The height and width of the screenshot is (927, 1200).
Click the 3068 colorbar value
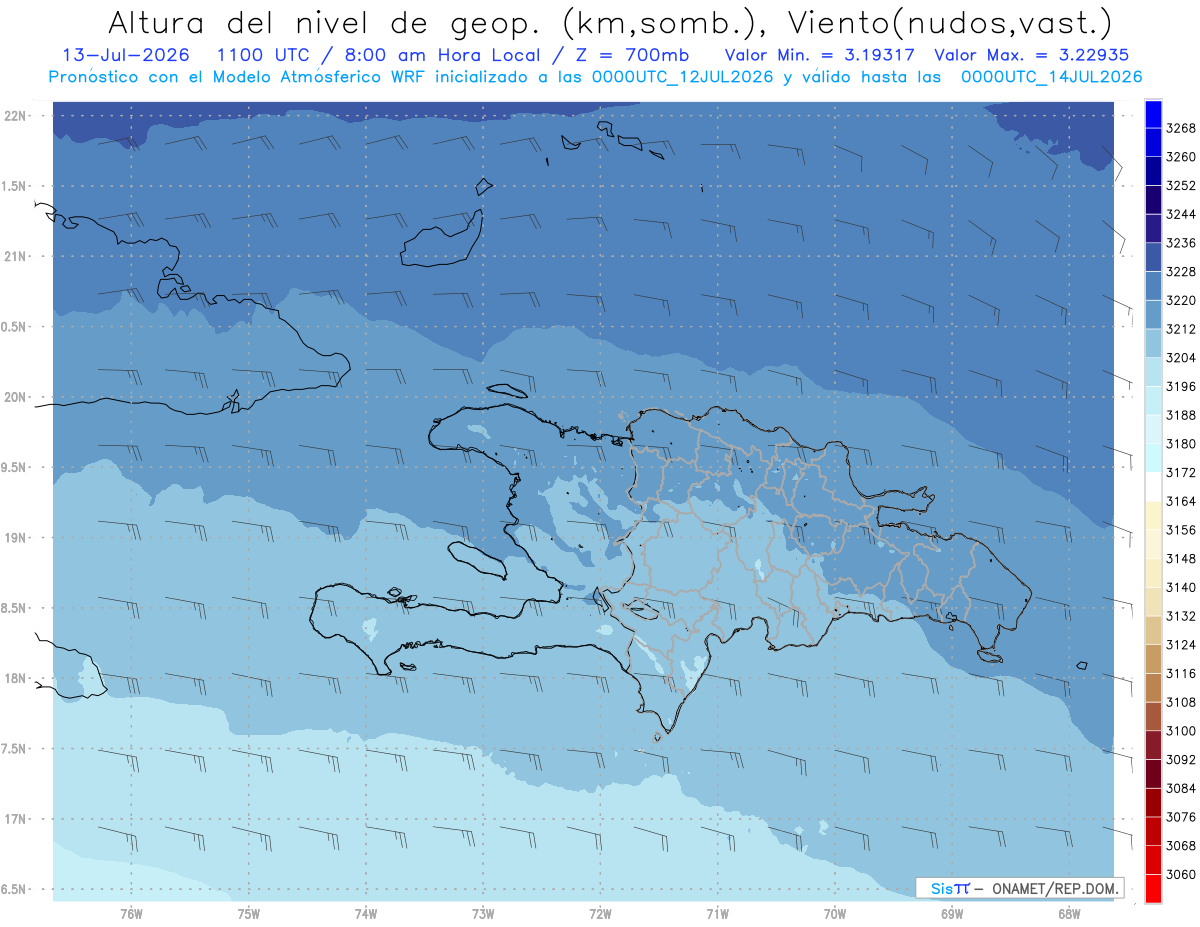coord(1181,845)
